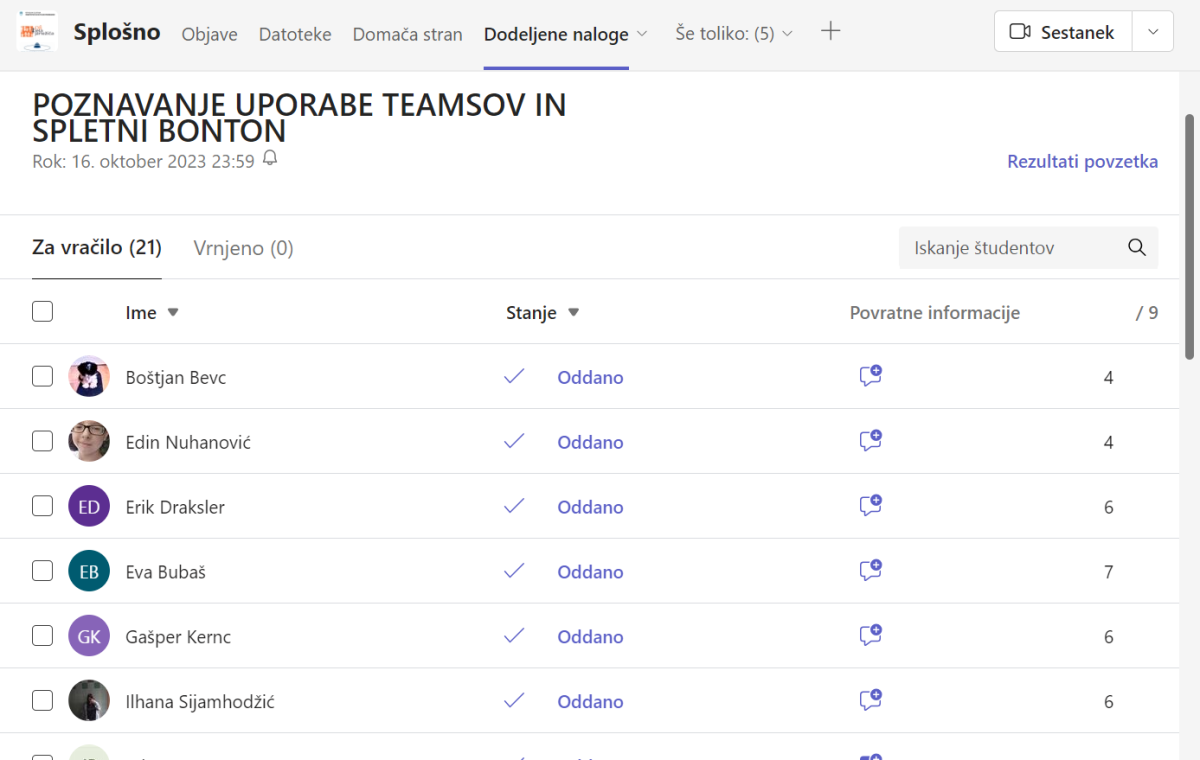Open Ilhana Sijamhodžić's avatar photo

(x=89, y=701)
